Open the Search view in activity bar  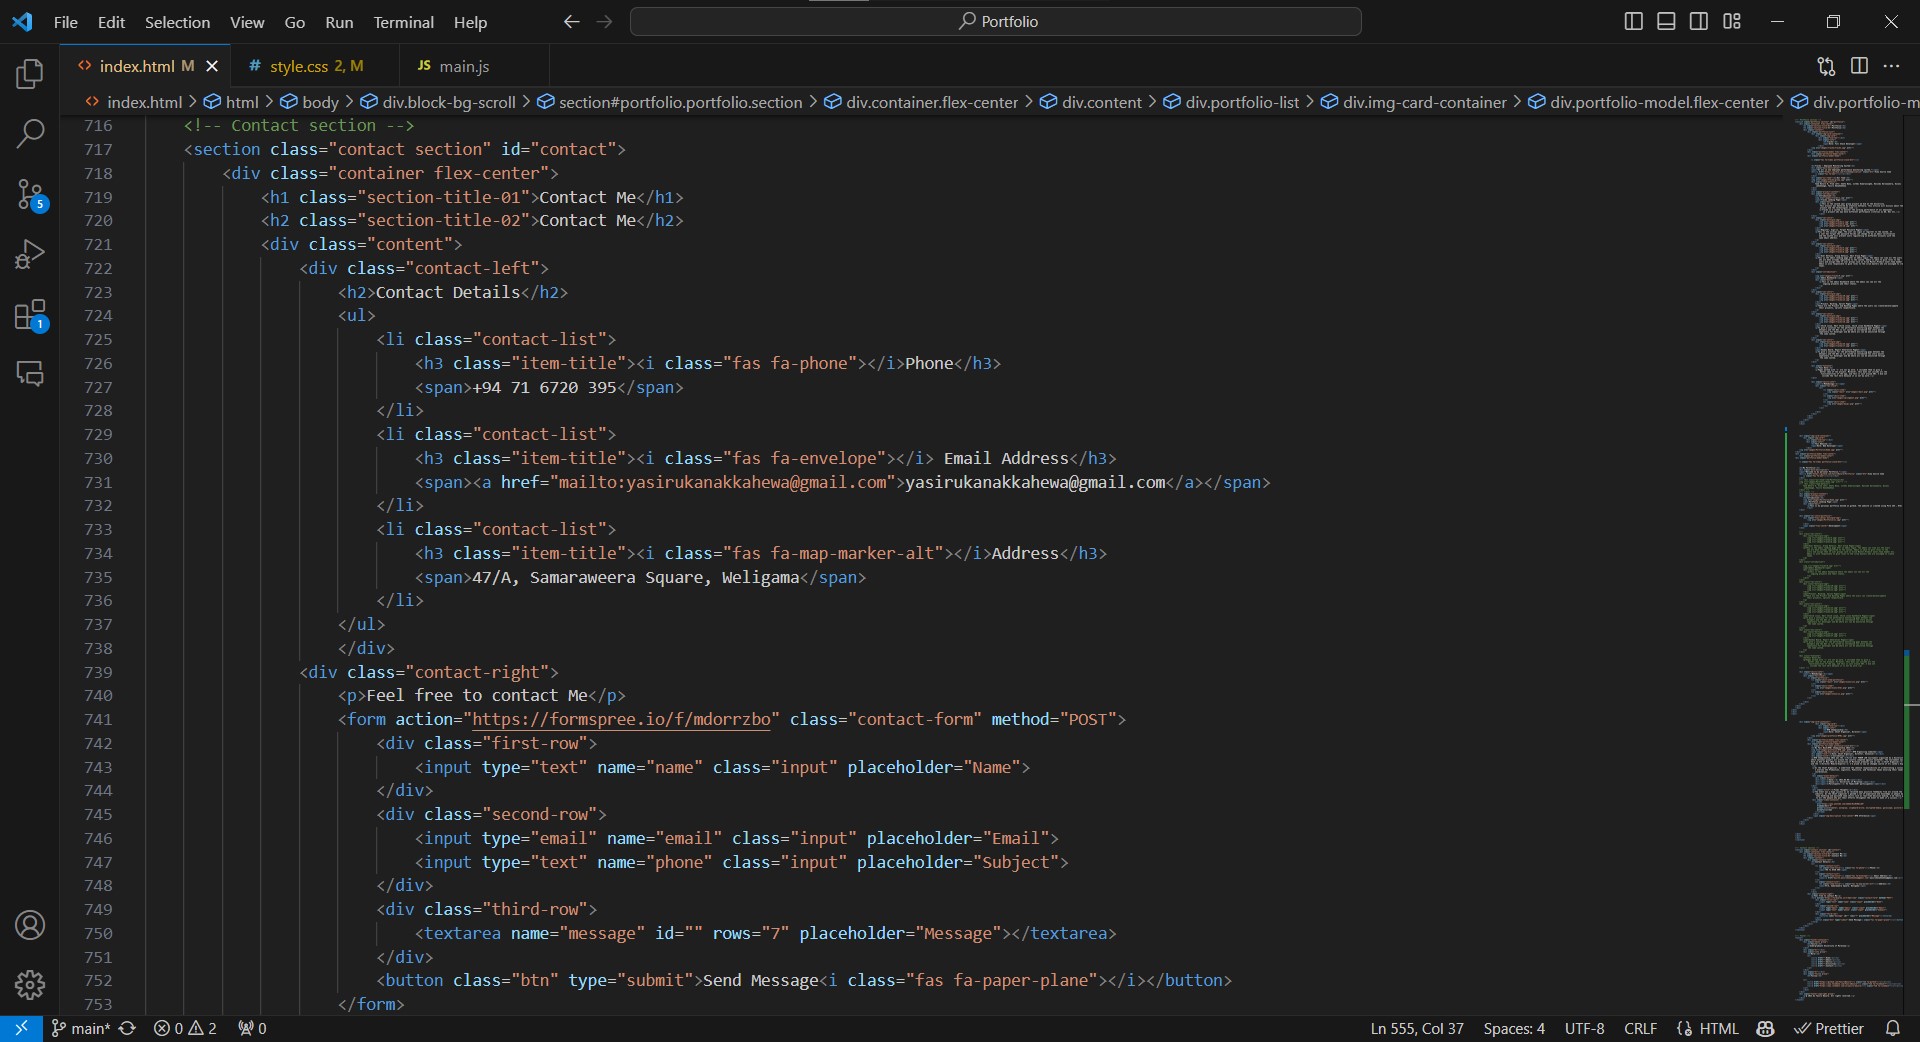[30, 134]
